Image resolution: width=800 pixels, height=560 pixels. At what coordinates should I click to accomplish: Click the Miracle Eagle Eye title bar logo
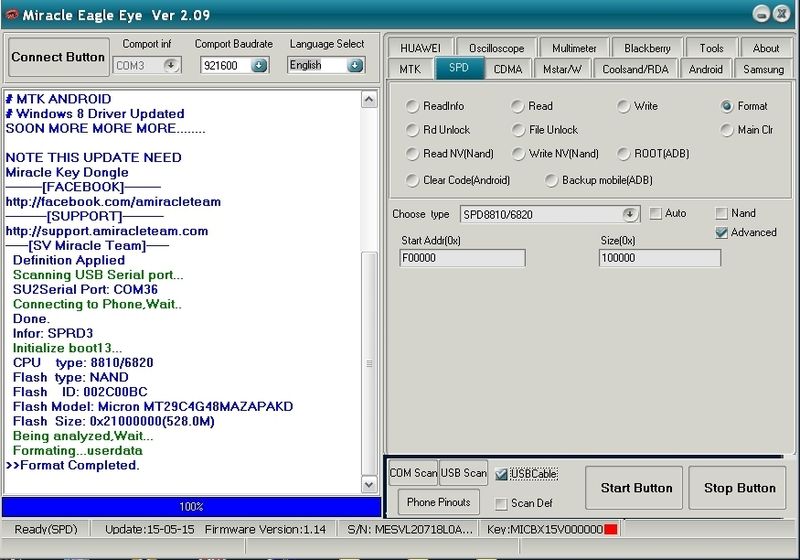[12, 14]
